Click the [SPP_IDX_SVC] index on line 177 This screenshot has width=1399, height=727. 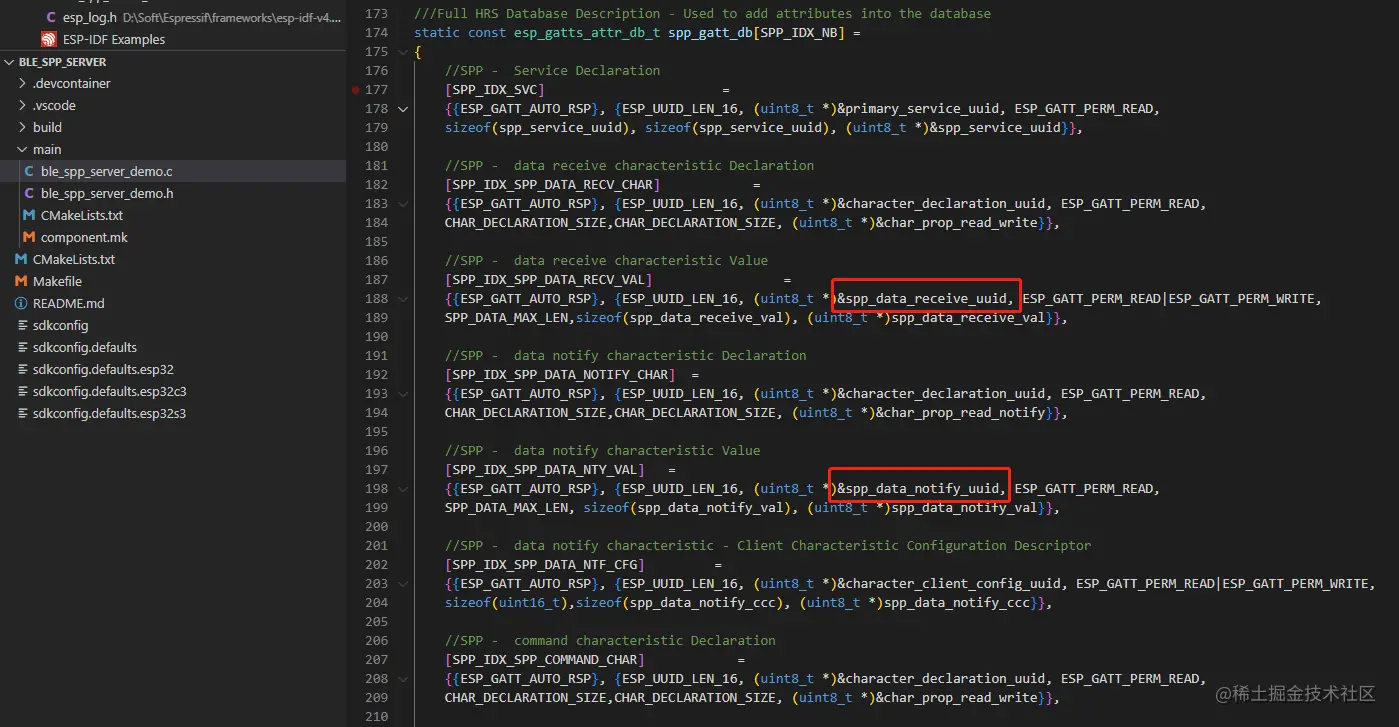pos(495,90)
